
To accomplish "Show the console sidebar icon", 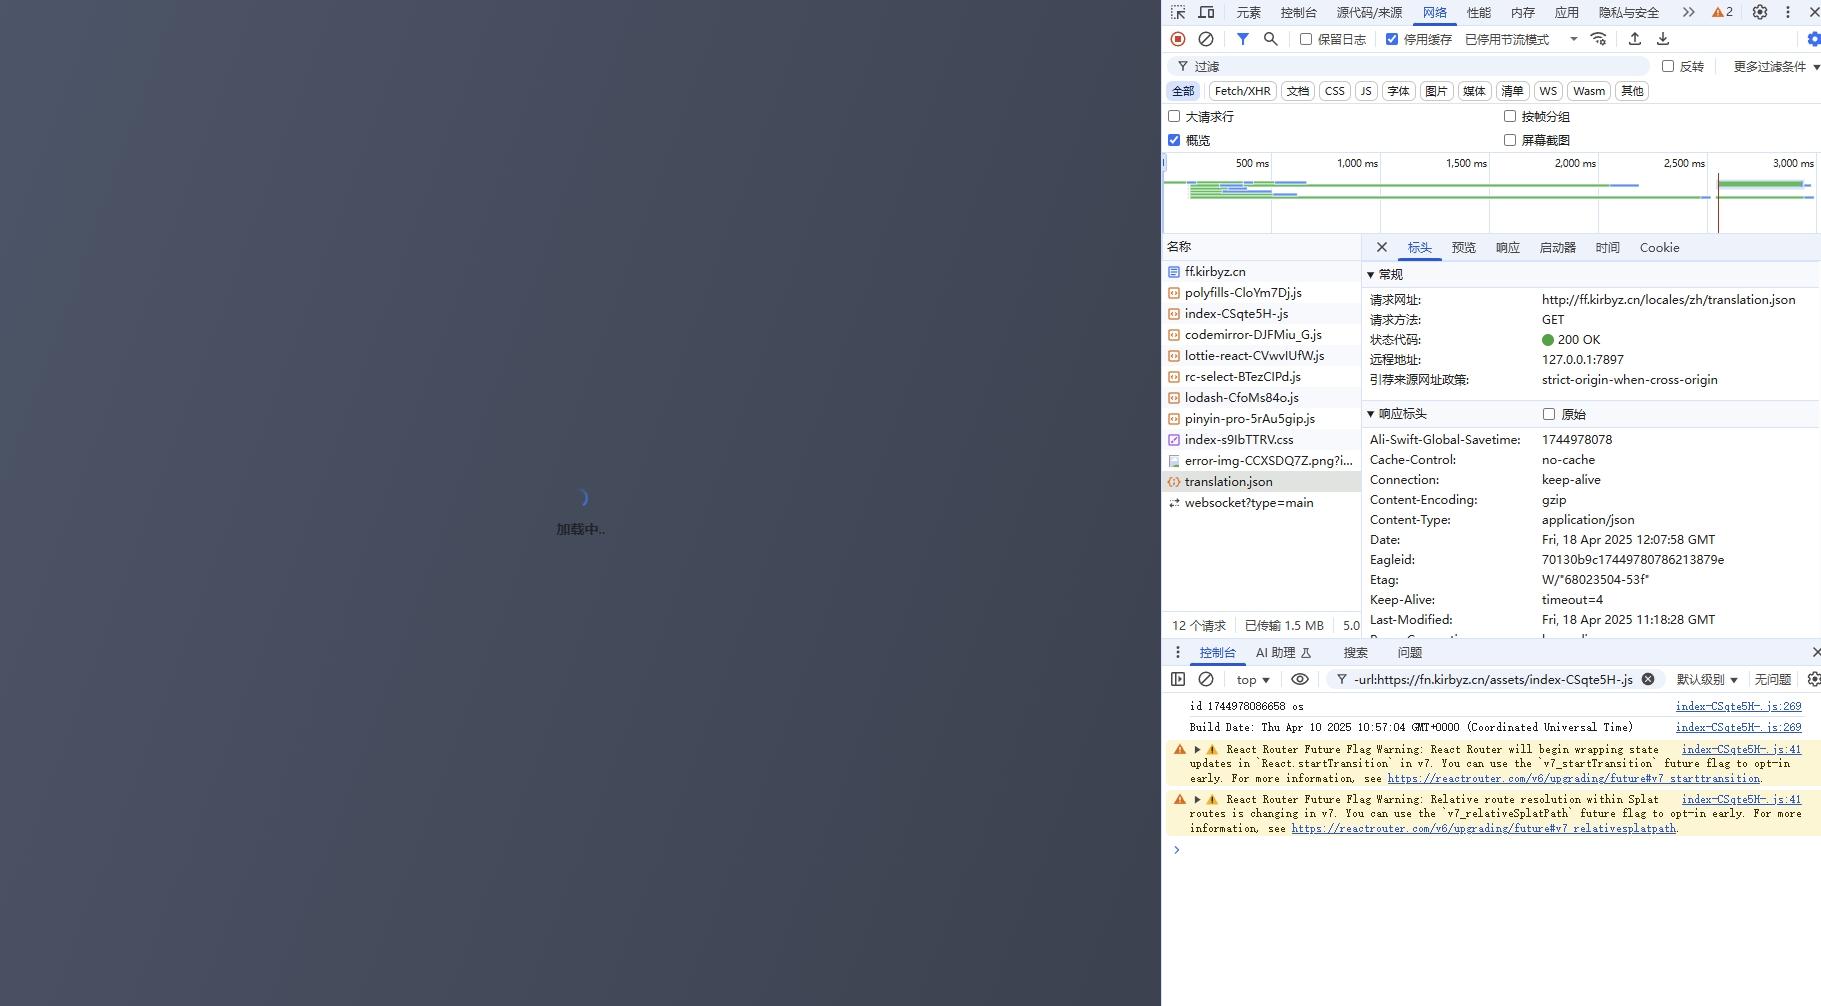I will coord(1178,679).
